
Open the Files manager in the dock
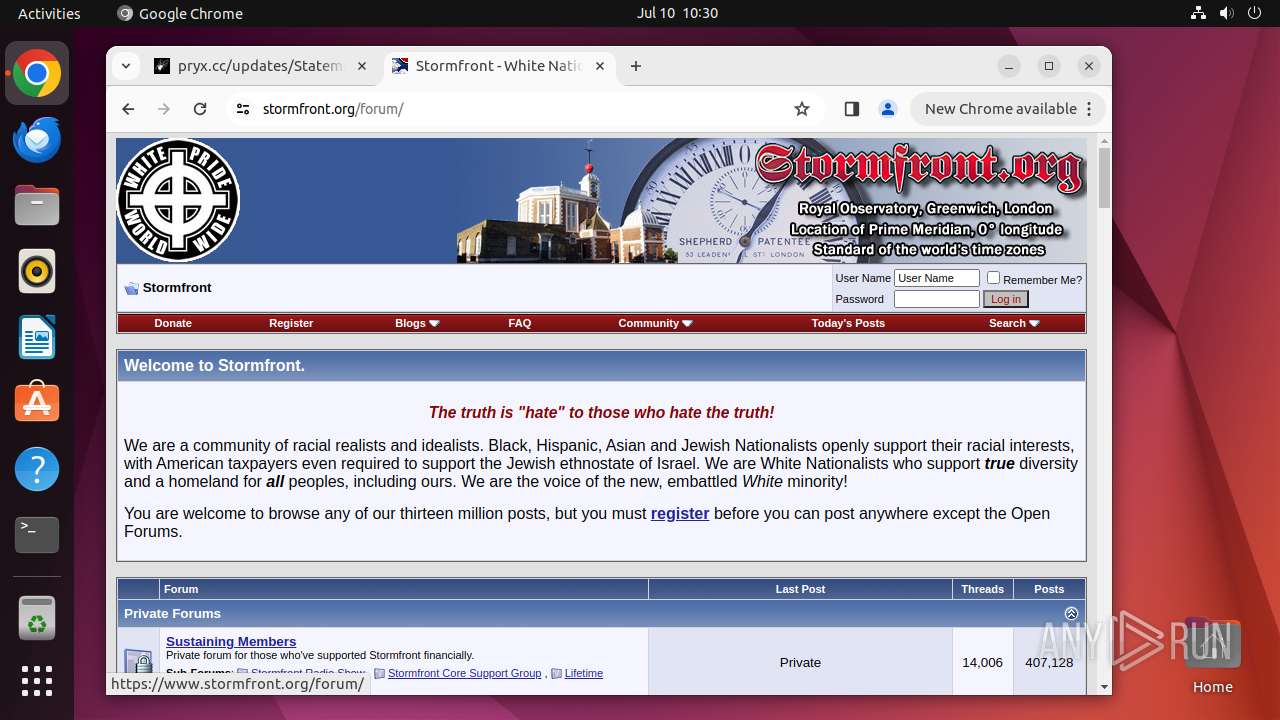(37, 205)
